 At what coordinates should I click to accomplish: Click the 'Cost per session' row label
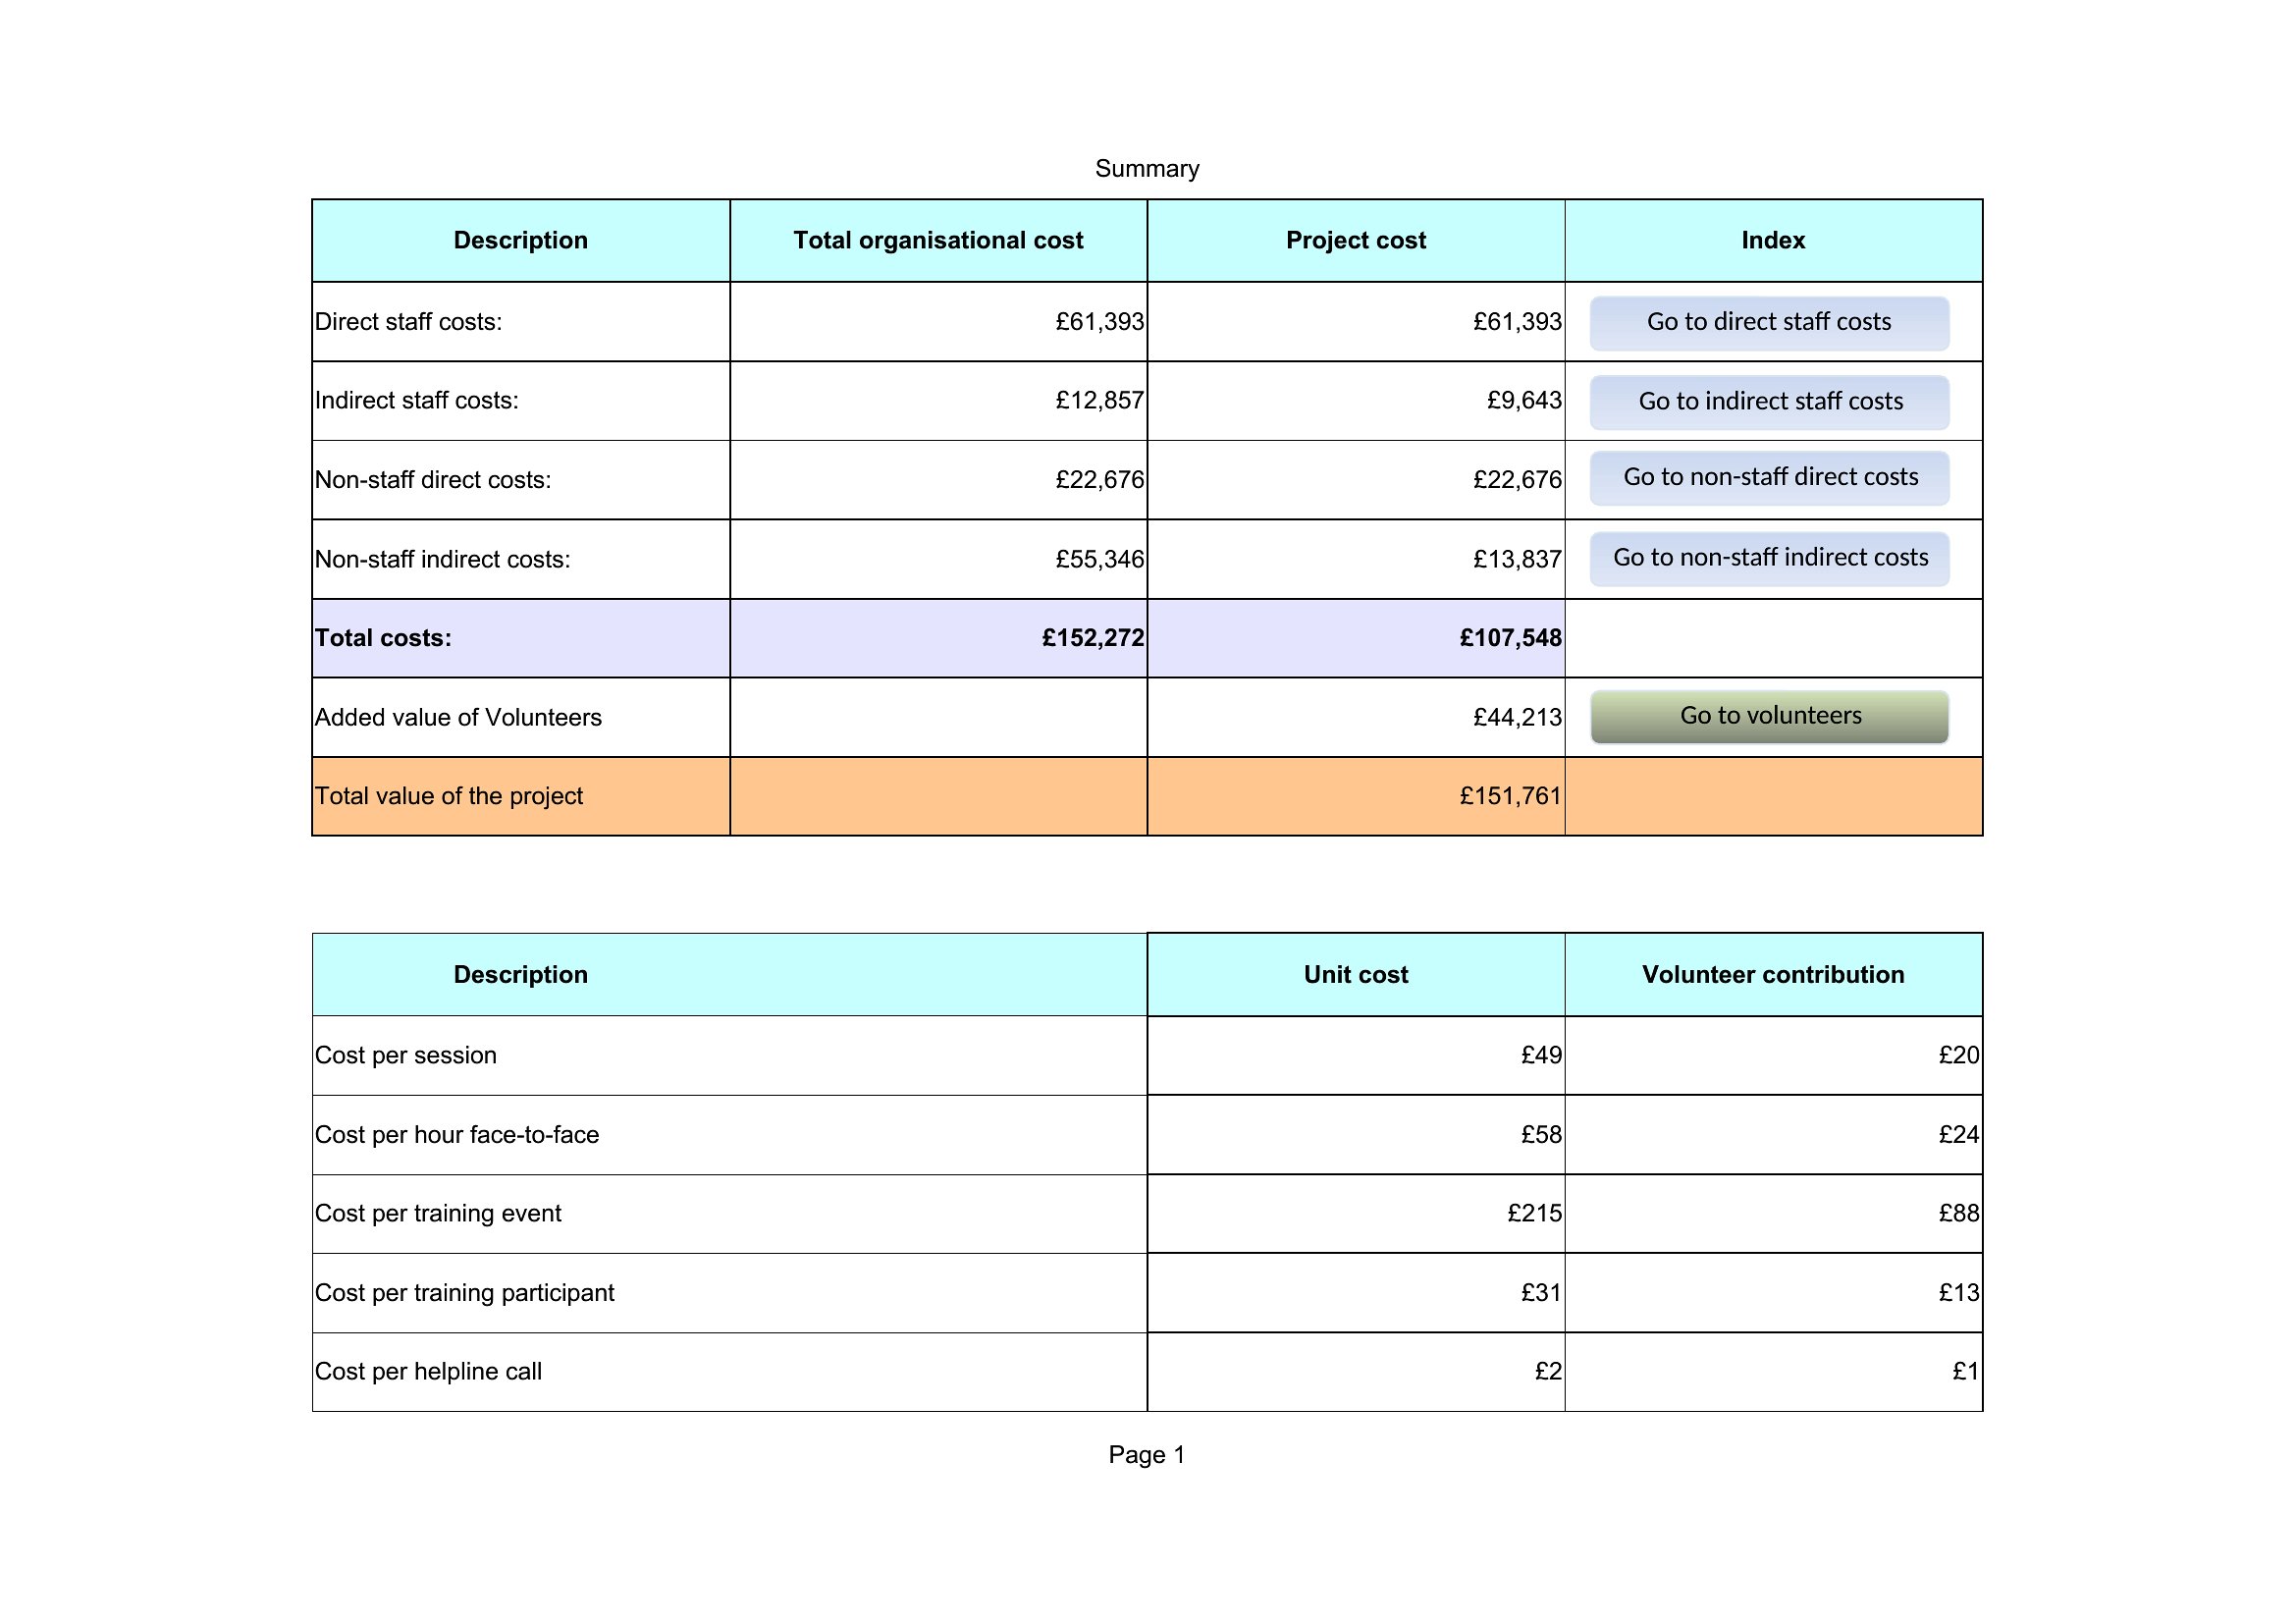405,1056
